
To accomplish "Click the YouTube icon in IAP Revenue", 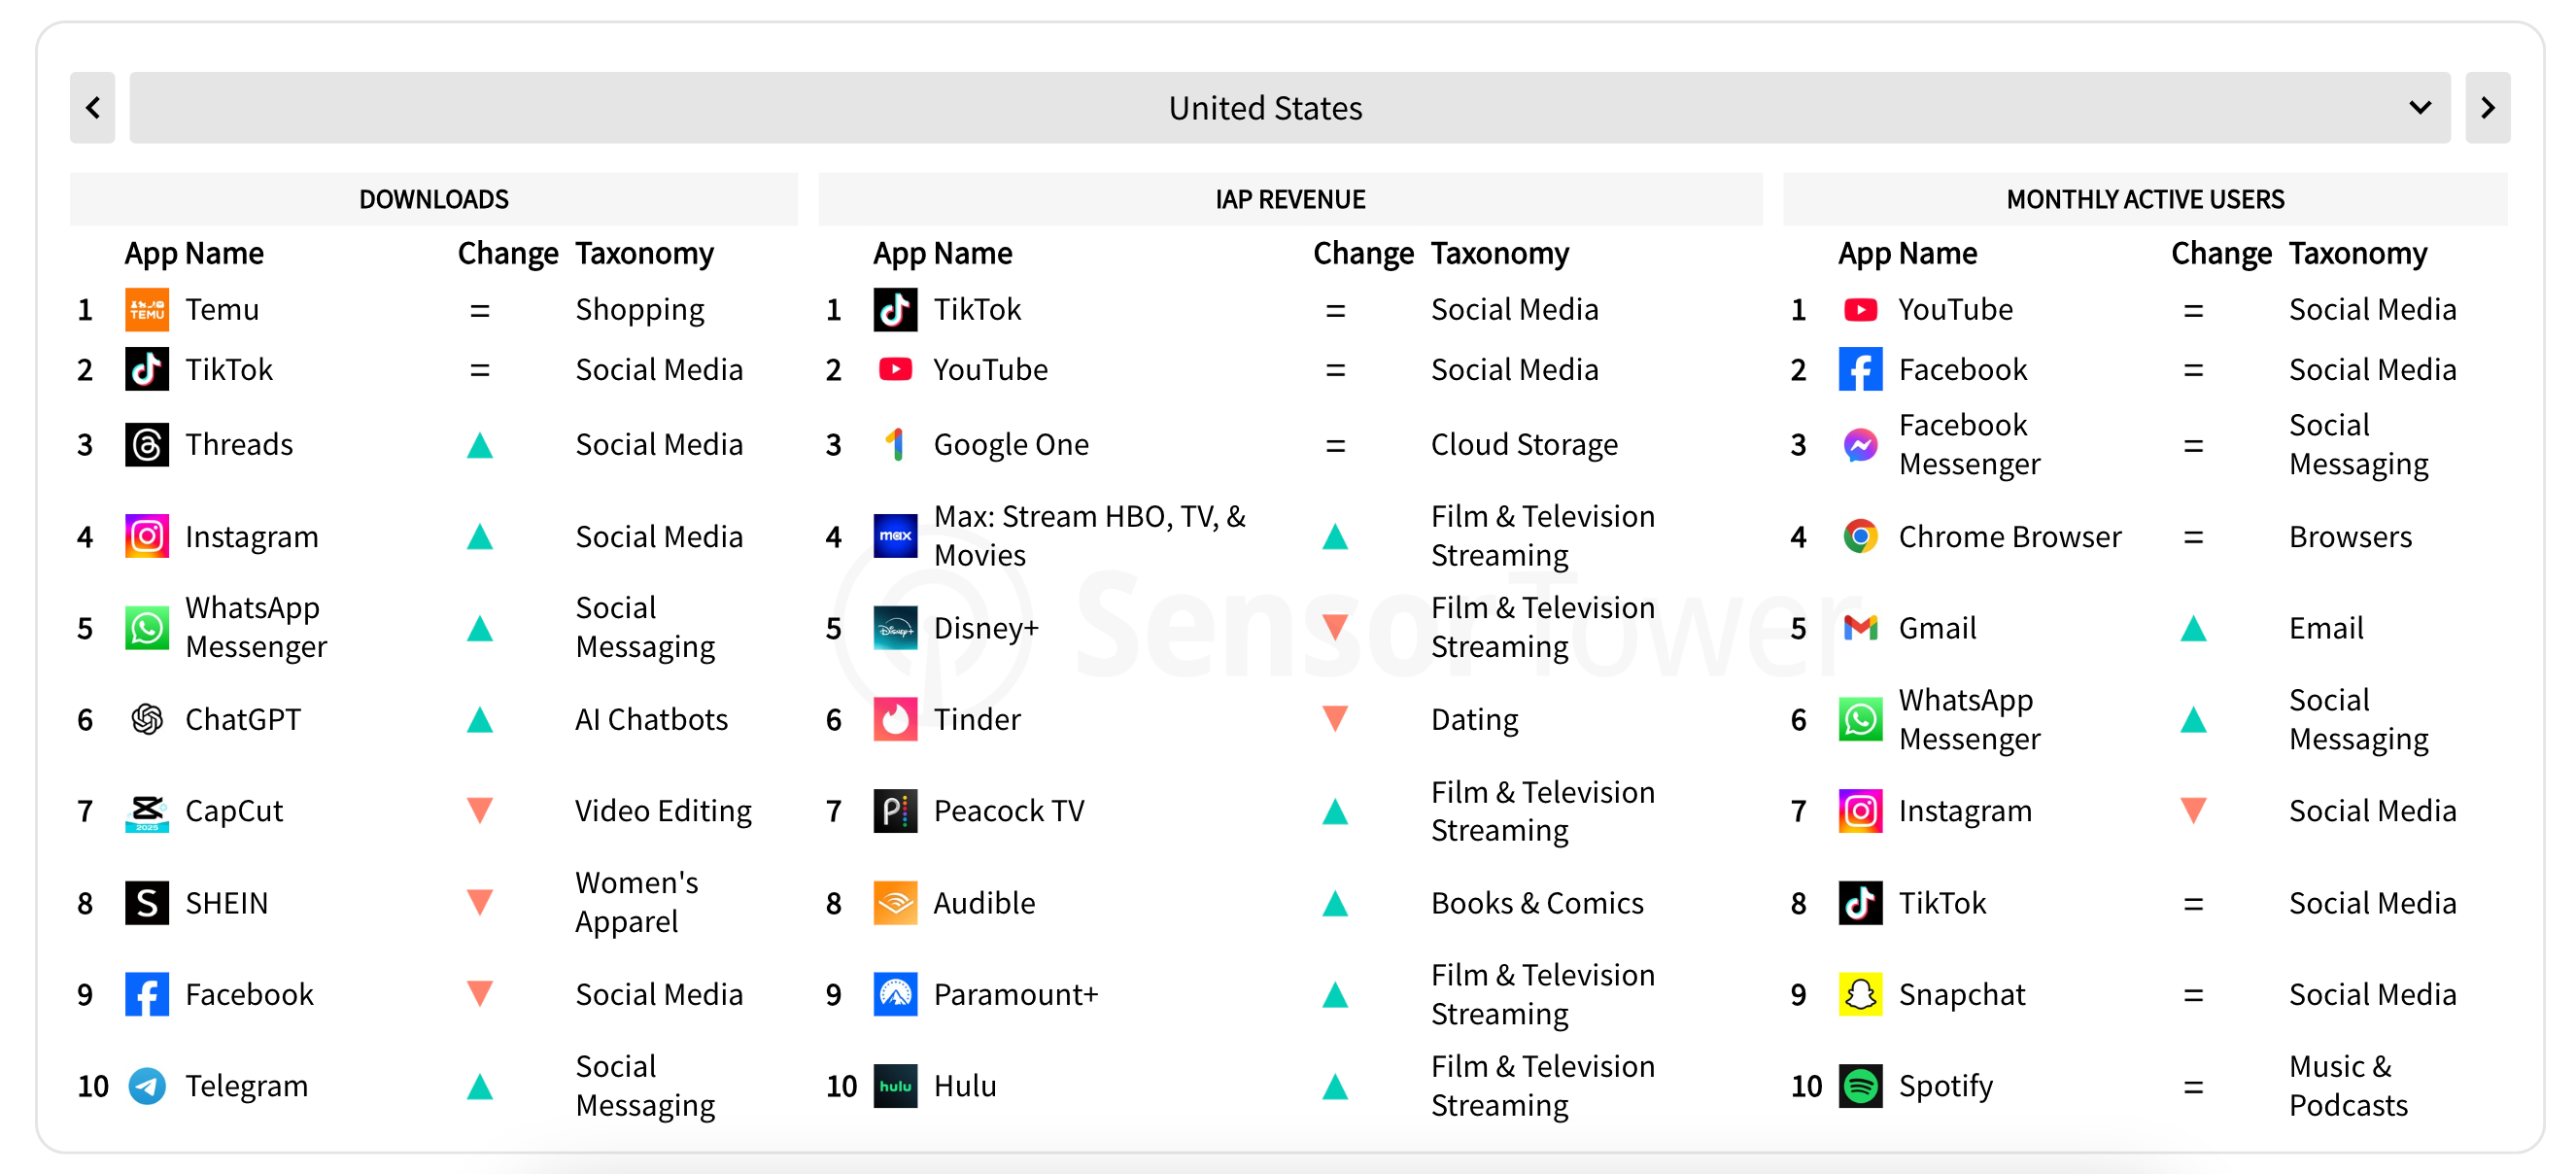I will coord(895,370).
